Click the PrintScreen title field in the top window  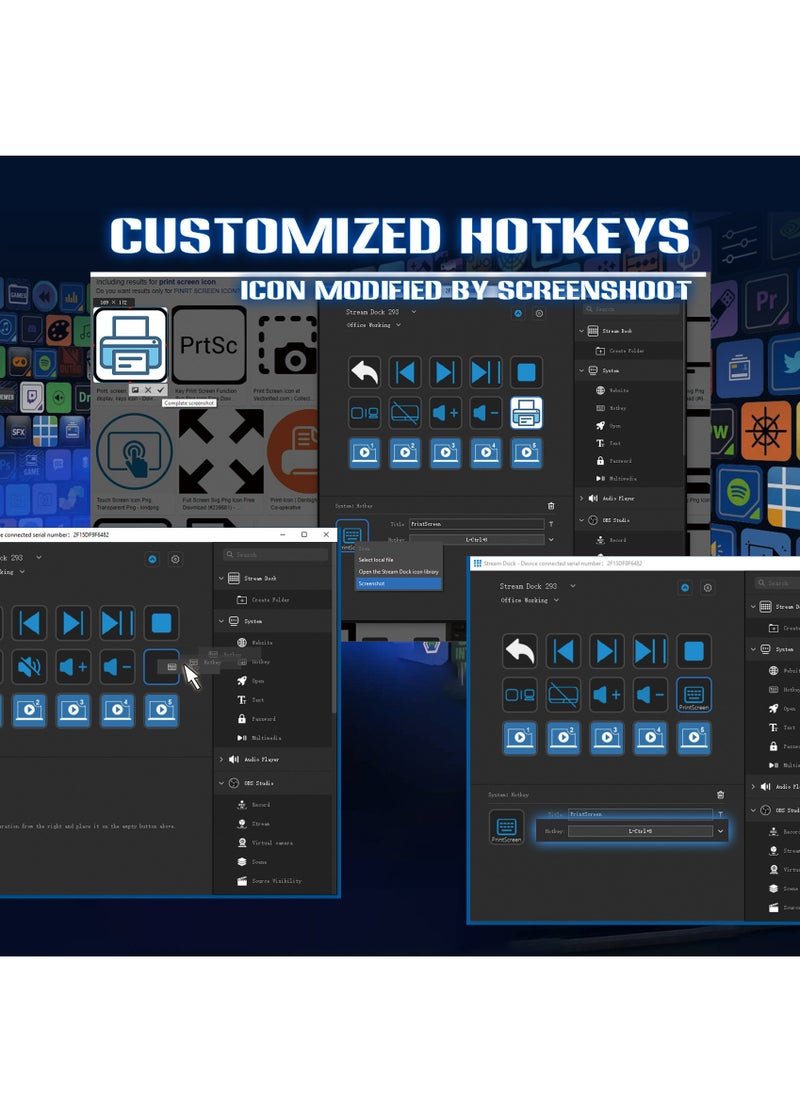click(476, 524)
